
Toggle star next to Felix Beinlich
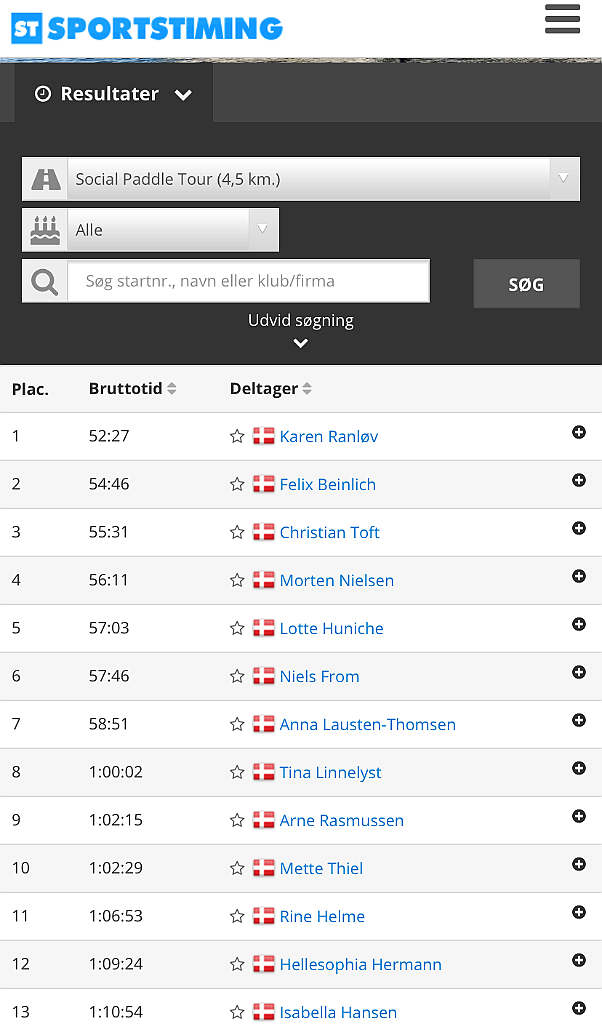(237, 484)
